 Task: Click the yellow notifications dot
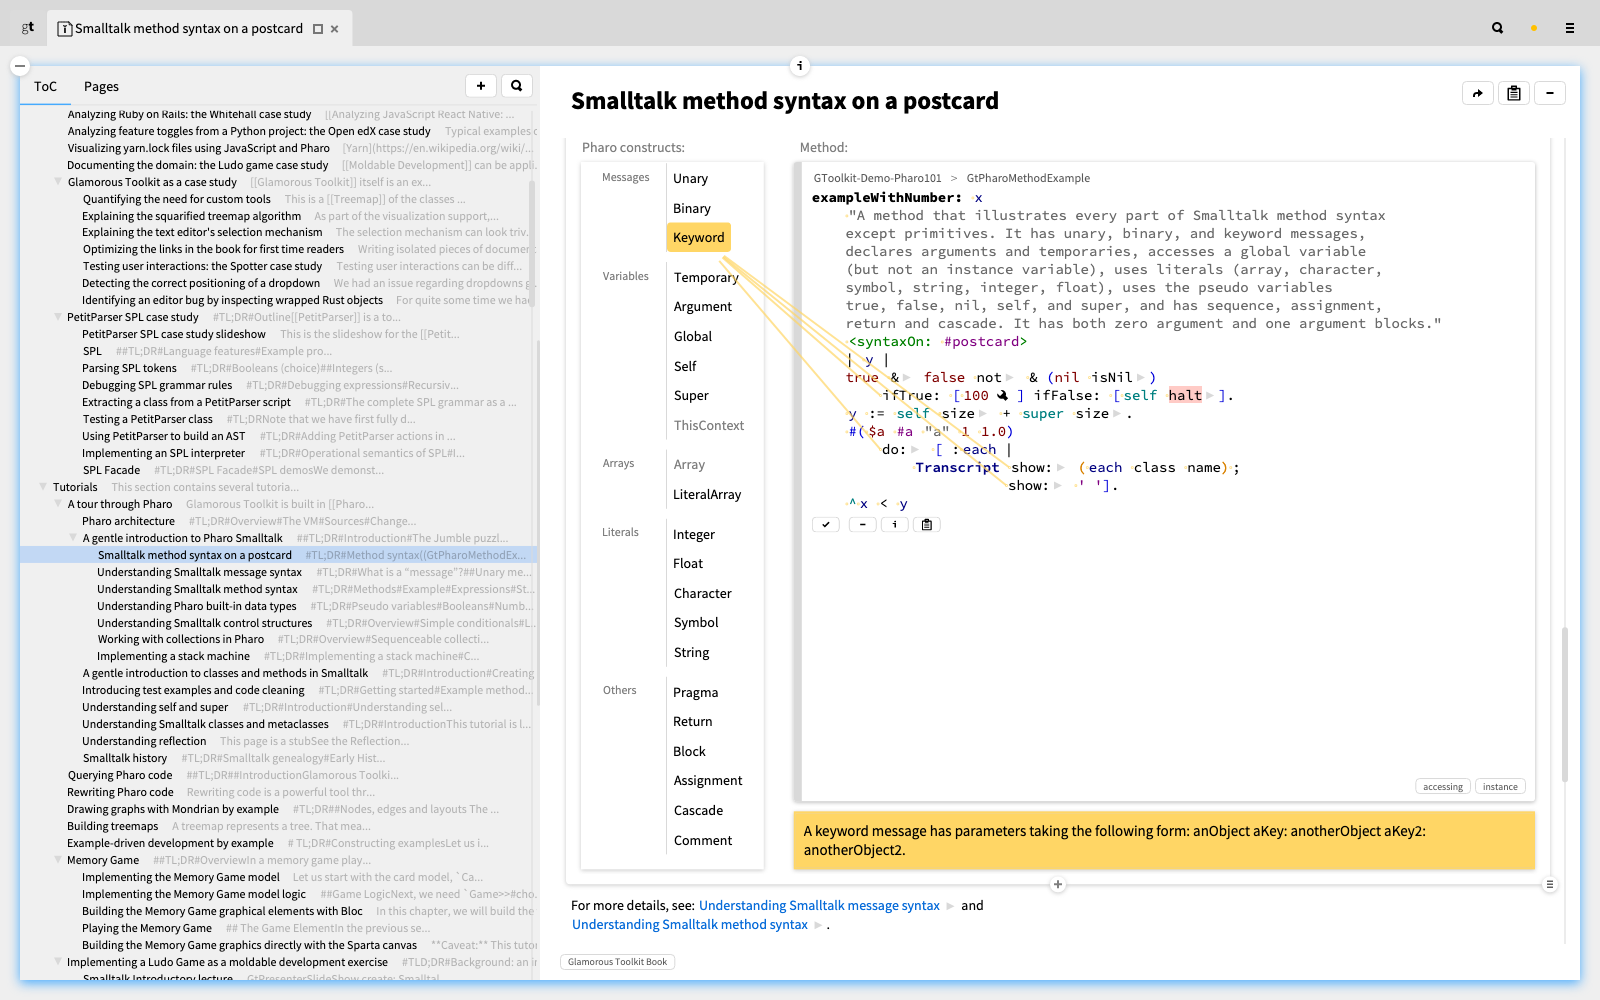coord(1534,28)
